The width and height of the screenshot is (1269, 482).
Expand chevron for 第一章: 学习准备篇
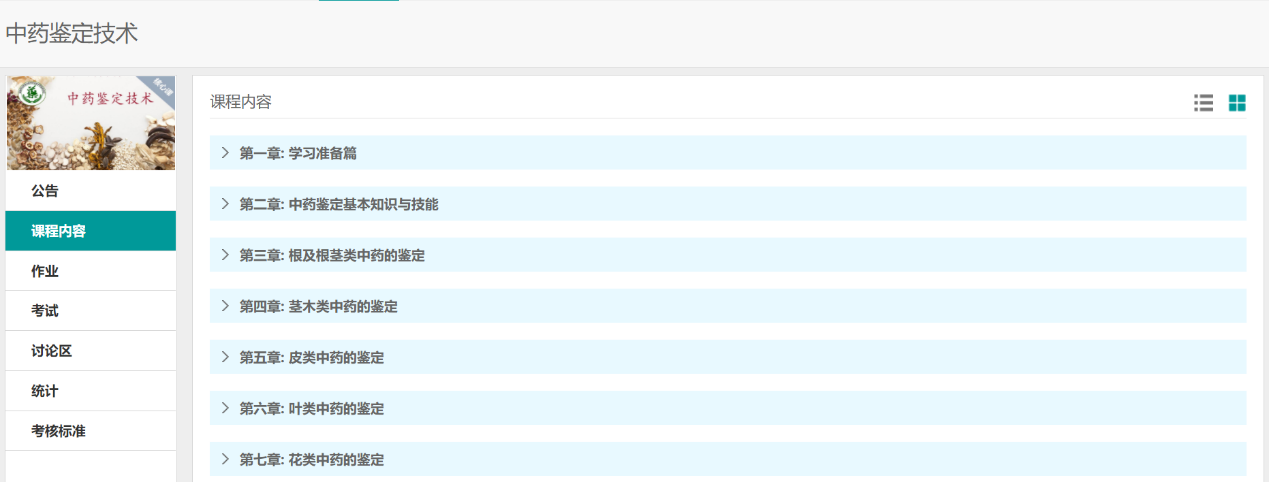click(x=225, y=153)
